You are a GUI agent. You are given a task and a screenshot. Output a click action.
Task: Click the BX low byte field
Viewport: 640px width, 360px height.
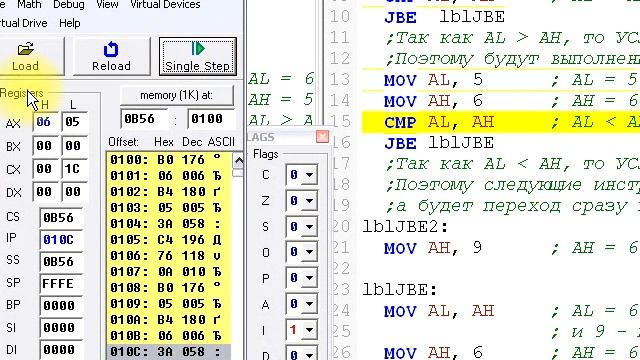pos(74,146)
